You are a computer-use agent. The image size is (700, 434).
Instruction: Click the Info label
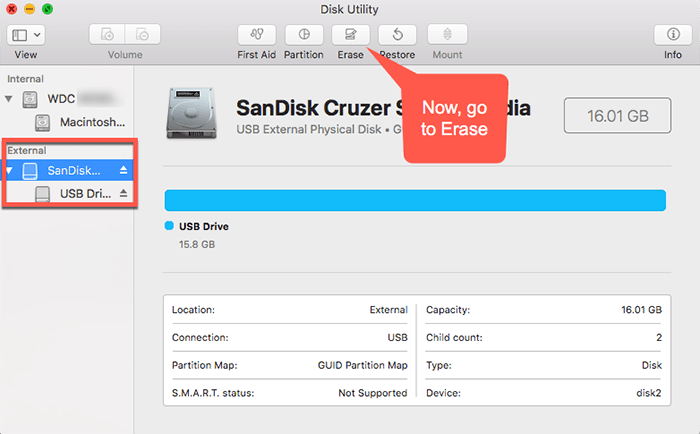(x=673, y=54)
